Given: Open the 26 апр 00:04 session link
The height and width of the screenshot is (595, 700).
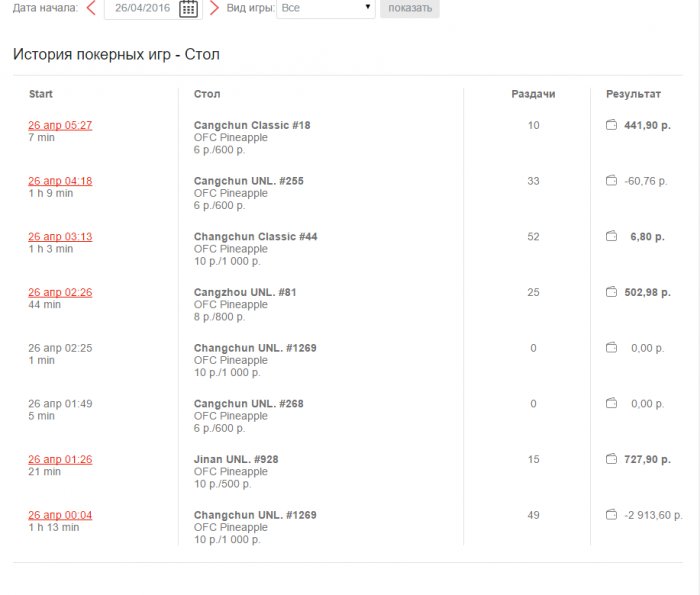Looking at the screenshot, I should pyautogui.click(x=60, y=515).
